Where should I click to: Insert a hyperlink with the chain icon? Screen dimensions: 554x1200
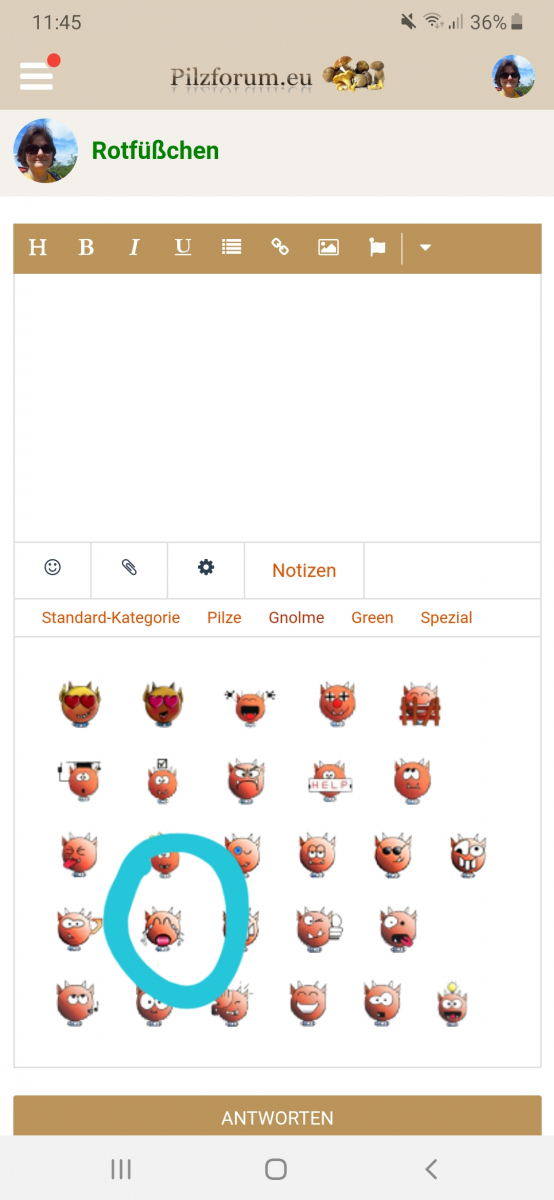tap(280, 247)
